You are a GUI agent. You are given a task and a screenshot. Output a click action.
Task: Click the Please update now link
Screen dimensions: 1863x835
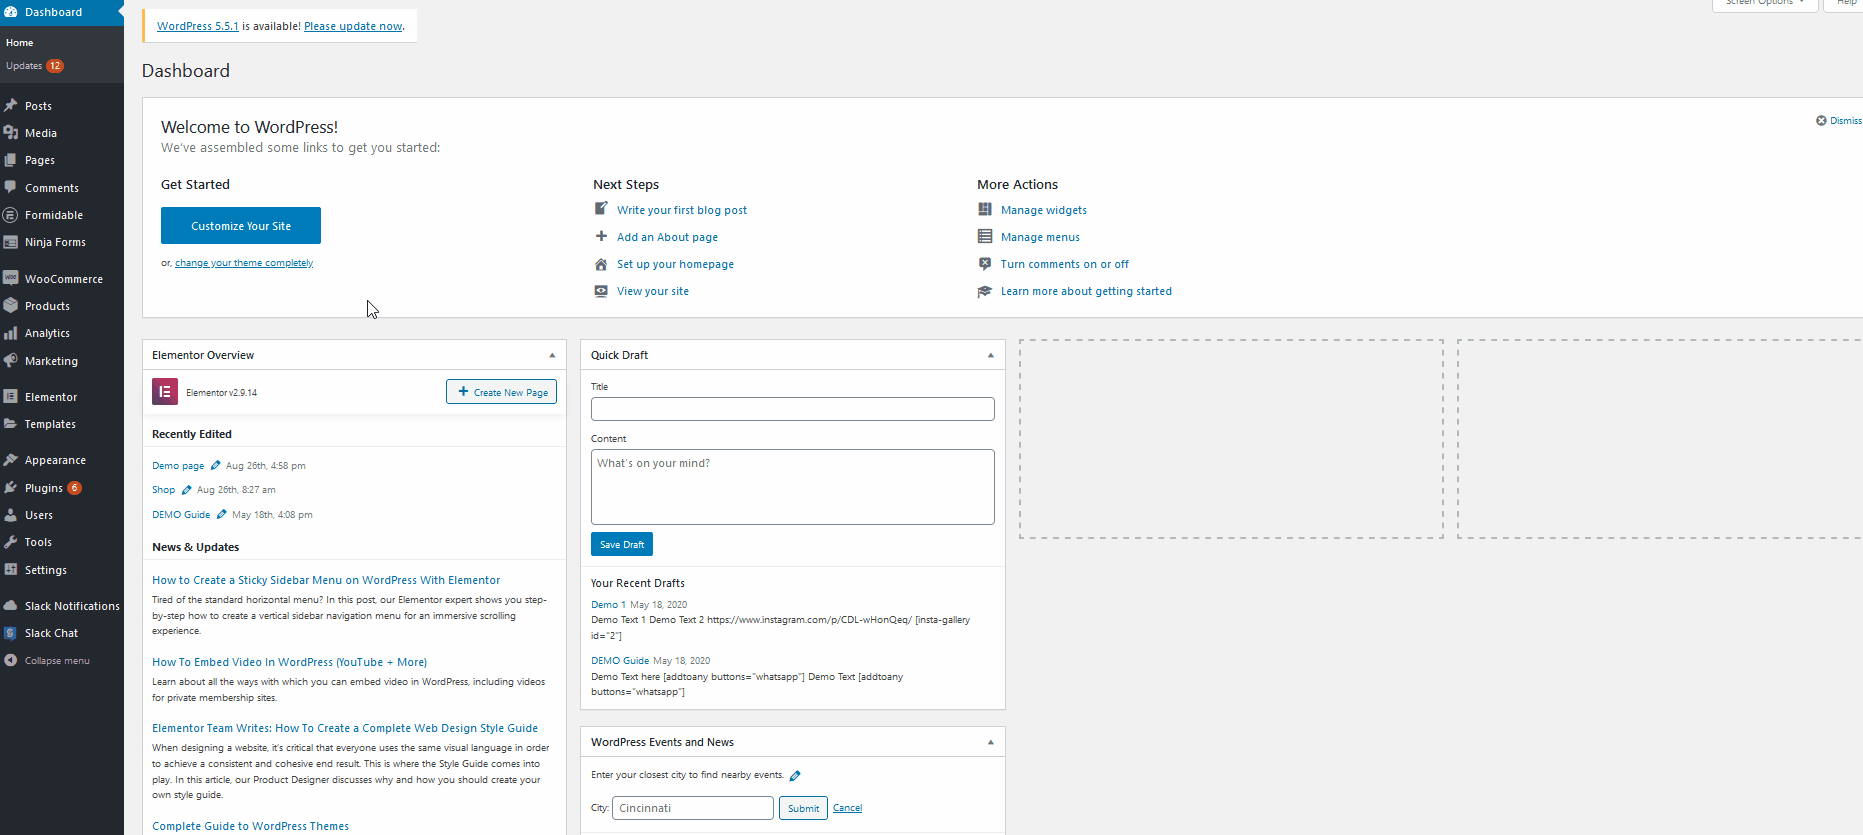(353, 26)
